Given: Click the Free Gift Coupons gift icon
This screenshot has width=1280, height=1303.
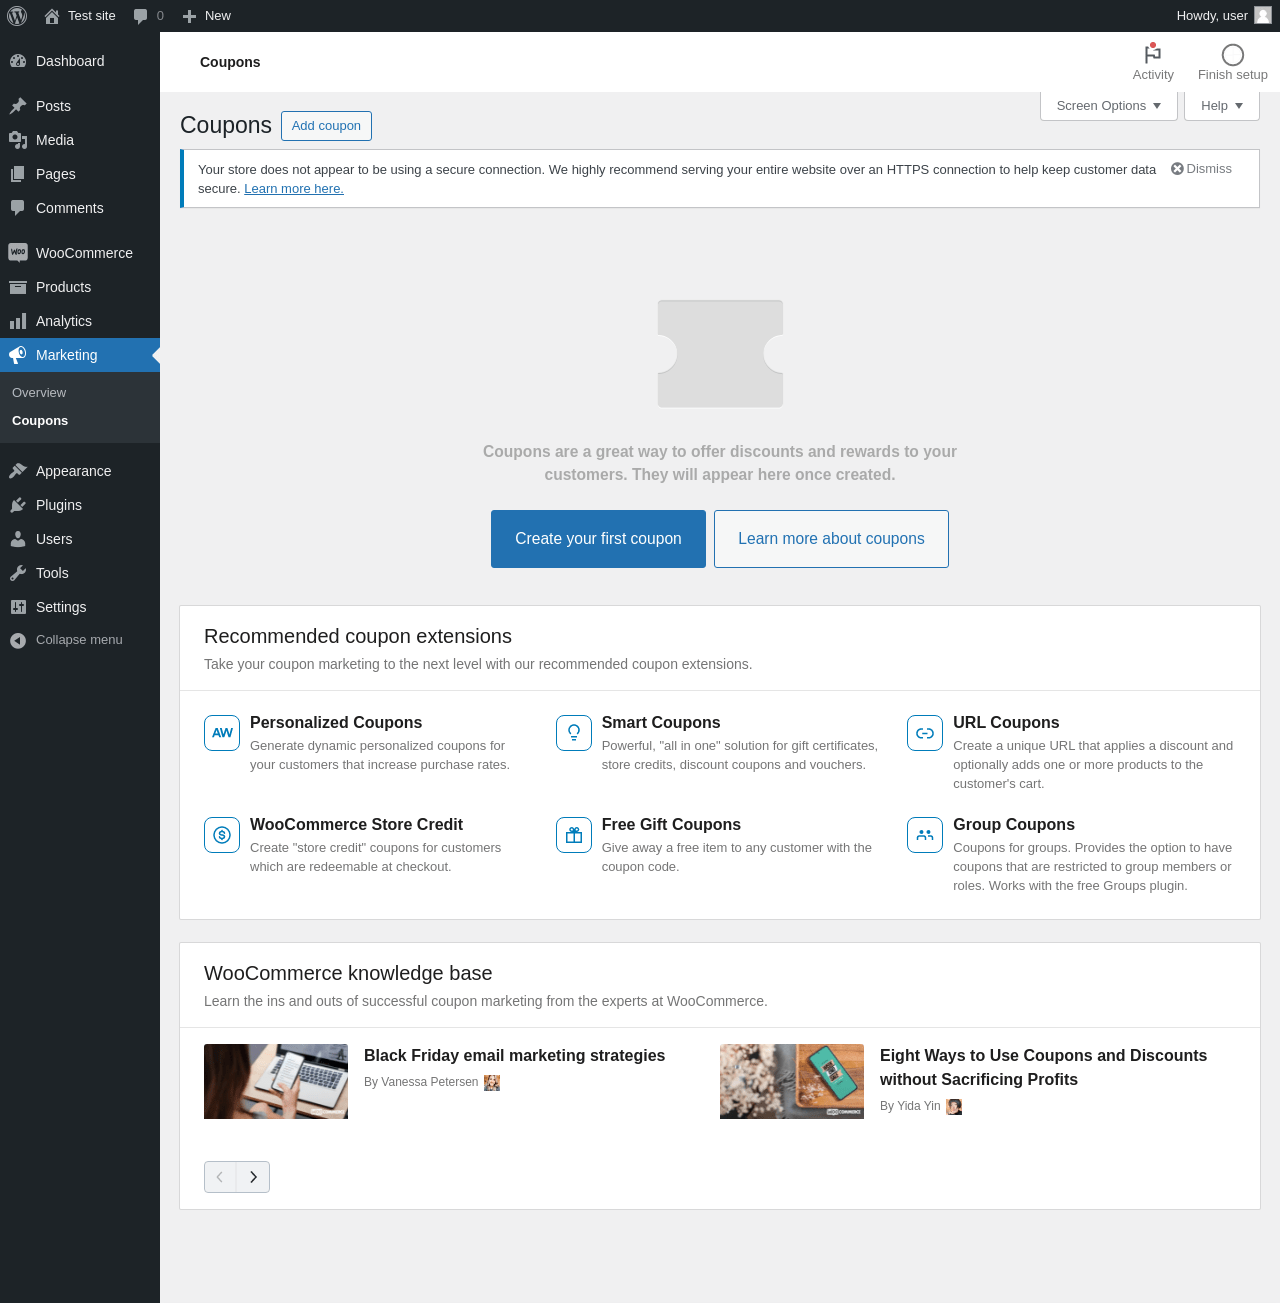Looking at the screenshot, I should point(574,835).
